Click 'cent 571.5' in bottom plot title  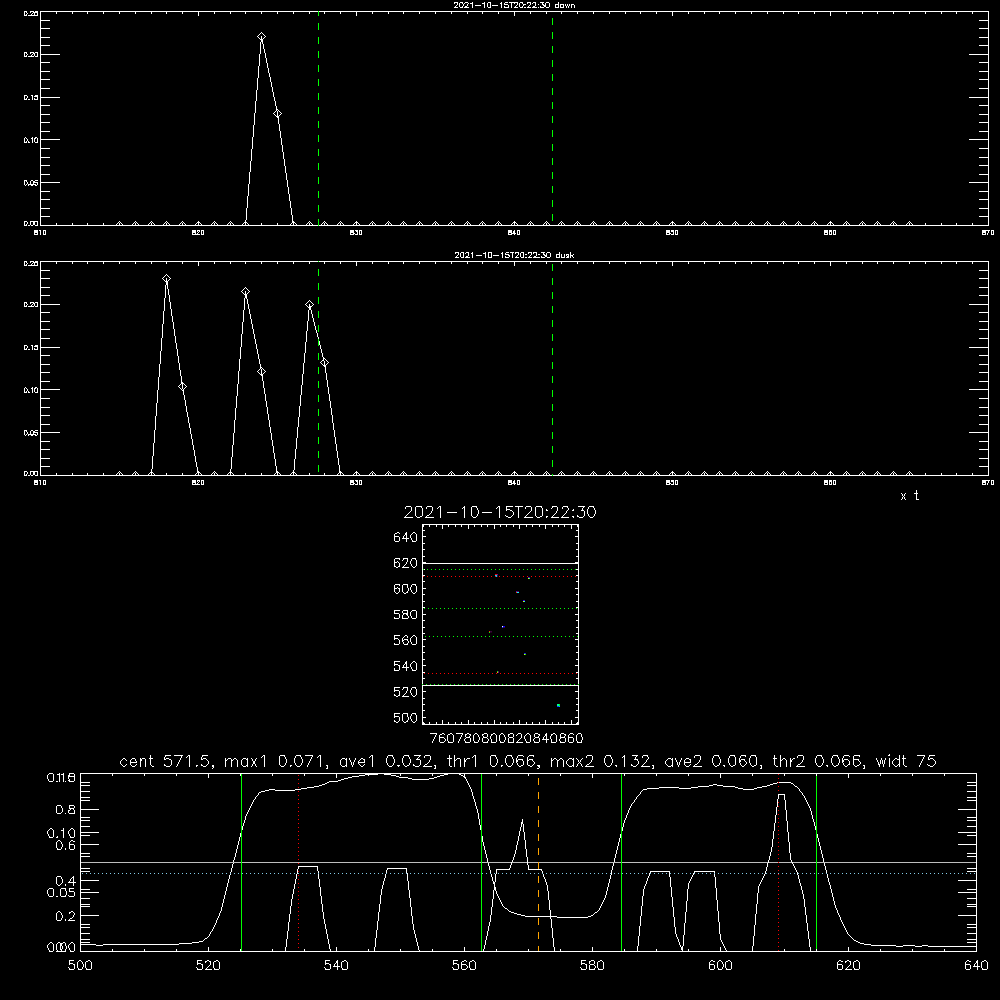(168, 761)
